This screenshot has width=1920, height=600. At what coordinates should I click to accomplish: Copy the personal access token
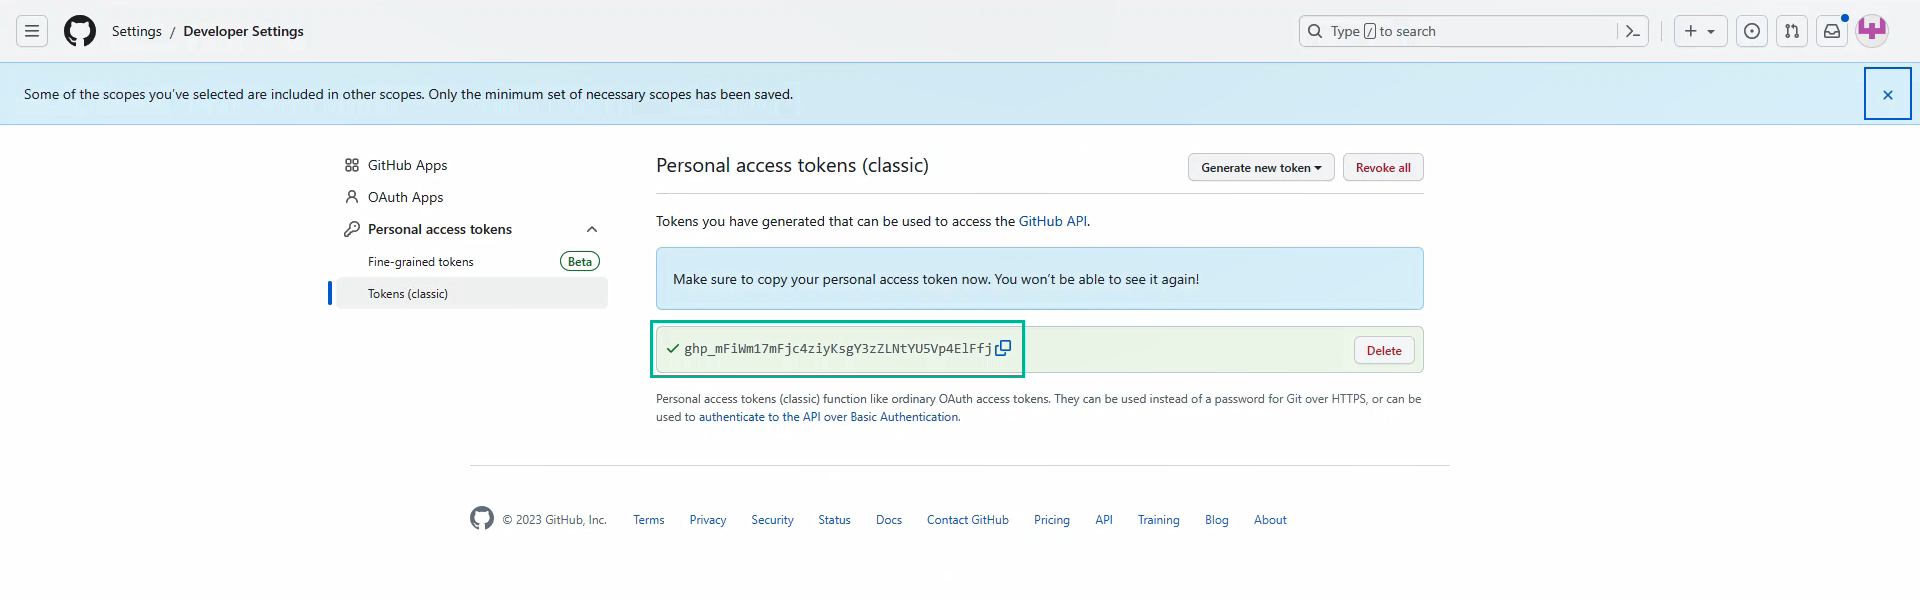(1003, 348)
